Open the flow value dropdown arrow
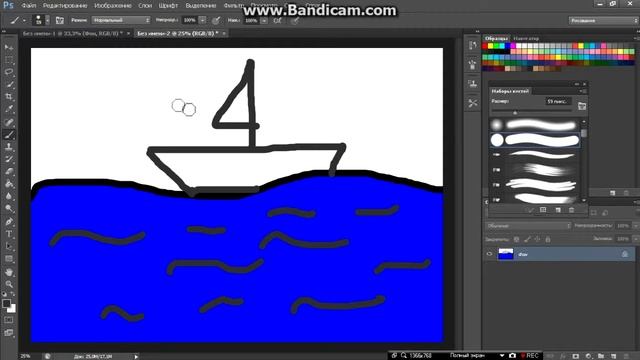640x360 pixels. coord(264,20)
